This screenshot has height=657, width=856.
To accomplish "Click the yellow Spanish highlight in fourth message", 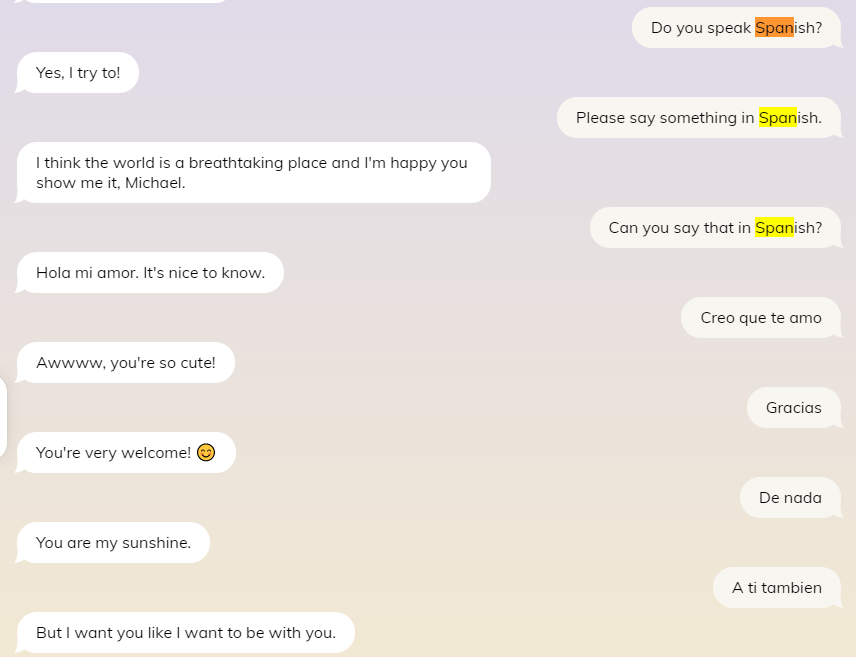I will pyautogui.click(x=777, y=227).
